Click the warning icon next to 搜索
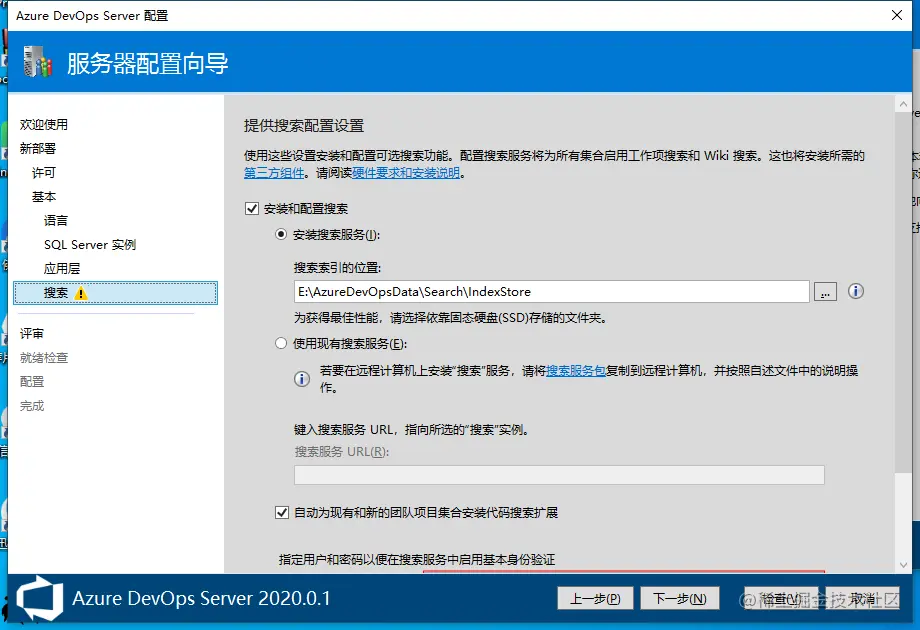920x630 pixels. pyautogui.click(x=81, y=293)
